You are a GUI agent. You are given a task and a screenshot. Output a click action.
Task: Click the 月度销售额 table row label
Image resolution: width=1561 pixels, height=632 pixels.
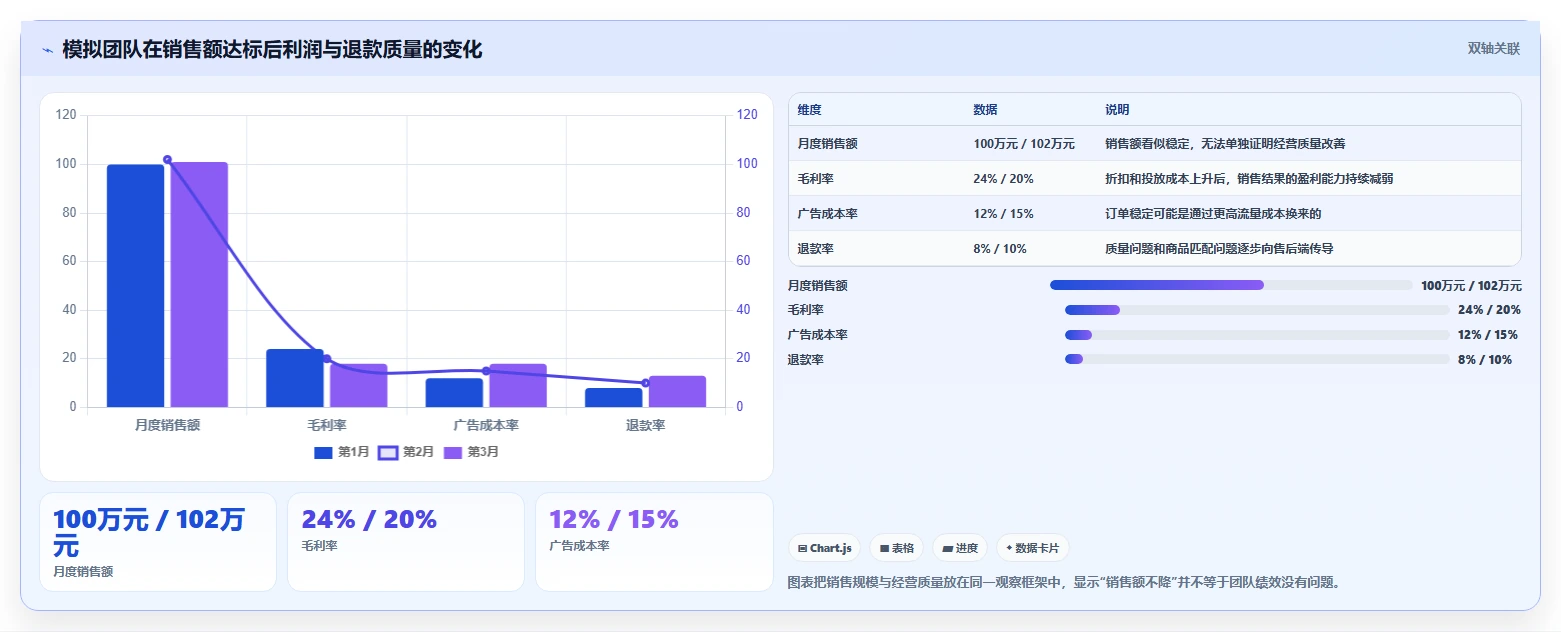pos(827,144)
